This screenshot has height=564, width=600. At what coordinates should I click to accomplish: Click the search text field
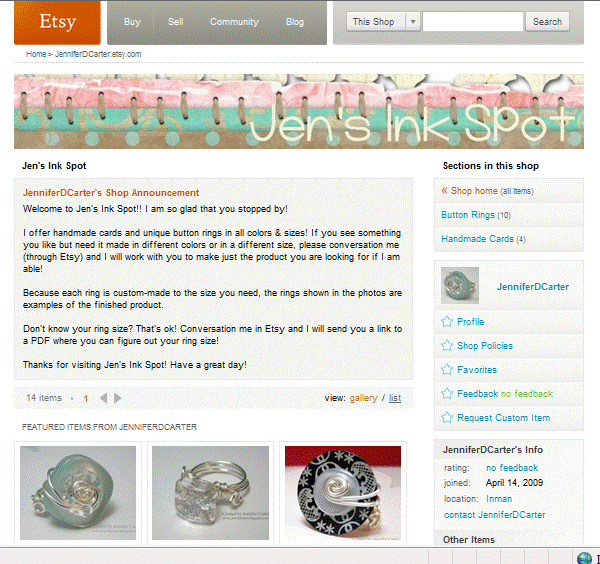[x=473, y=22]
